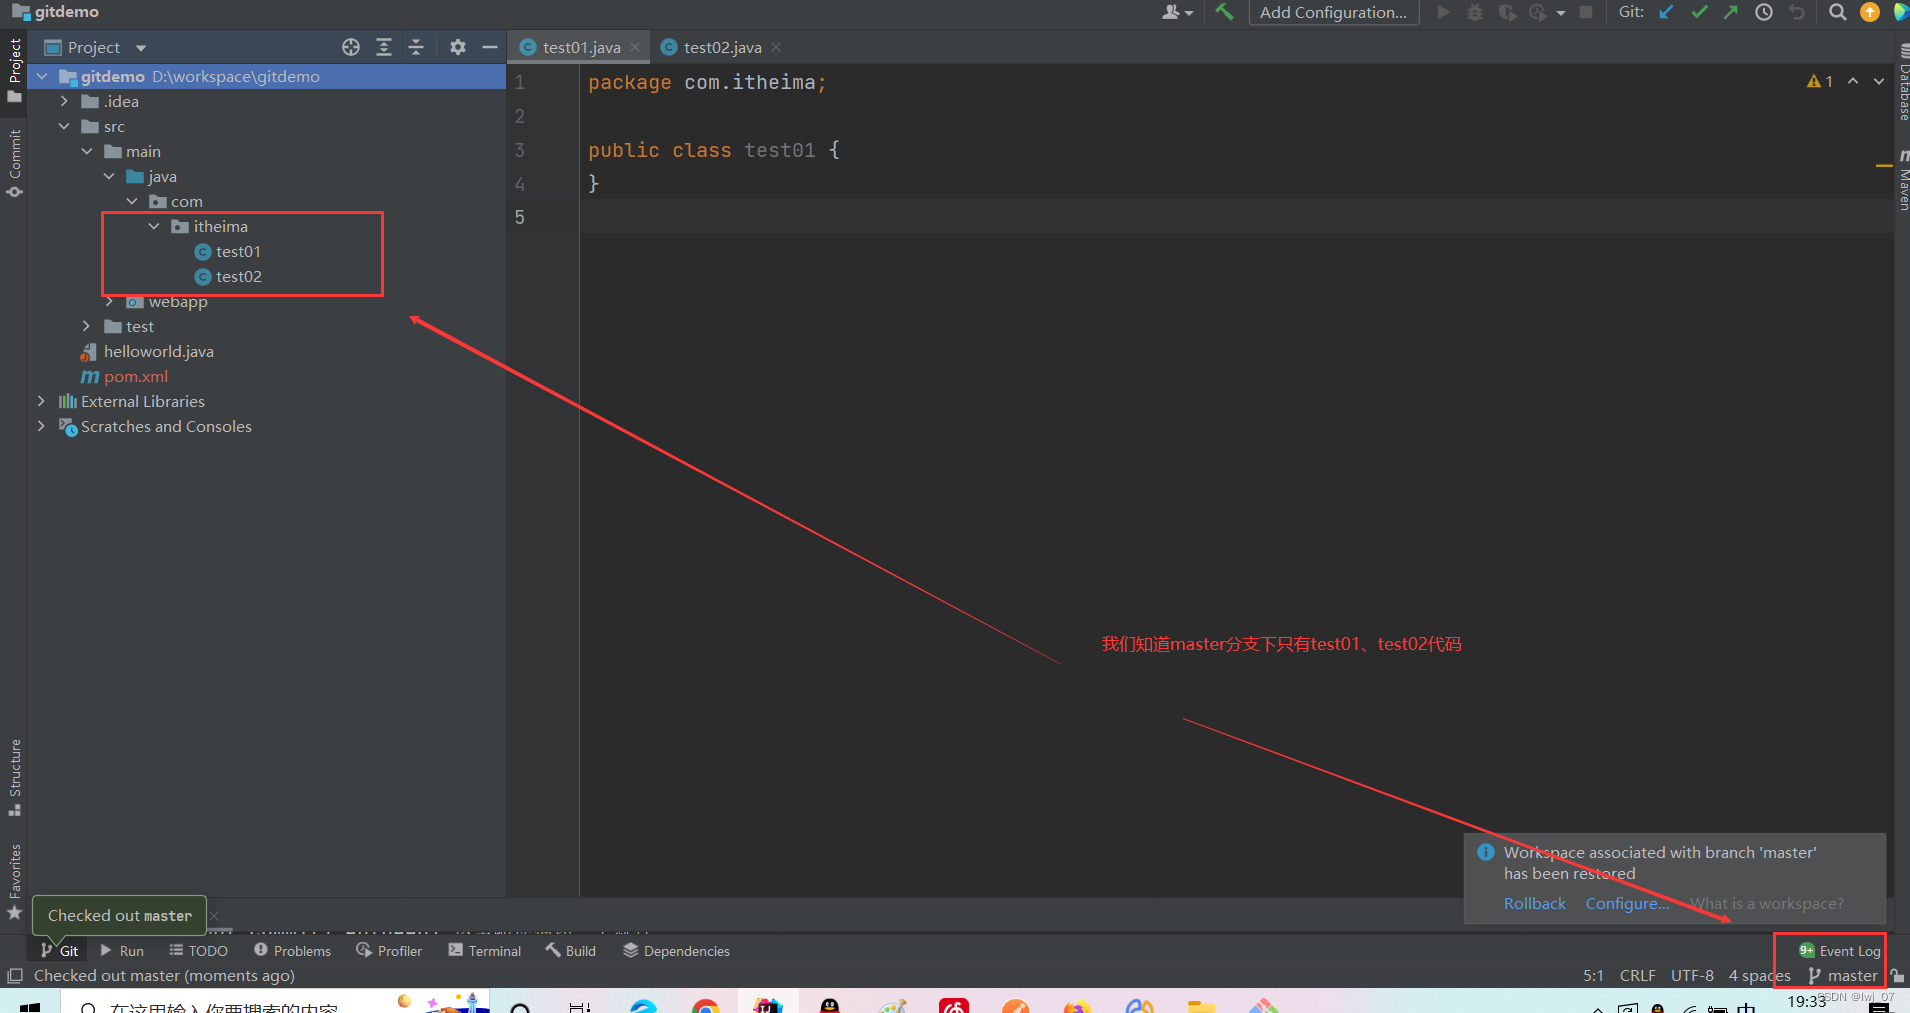This screenshot has height=1013, width=1910.
Task: Click the Rollback link in notification
Action: pyautogui.click(x=1535, y=903)
